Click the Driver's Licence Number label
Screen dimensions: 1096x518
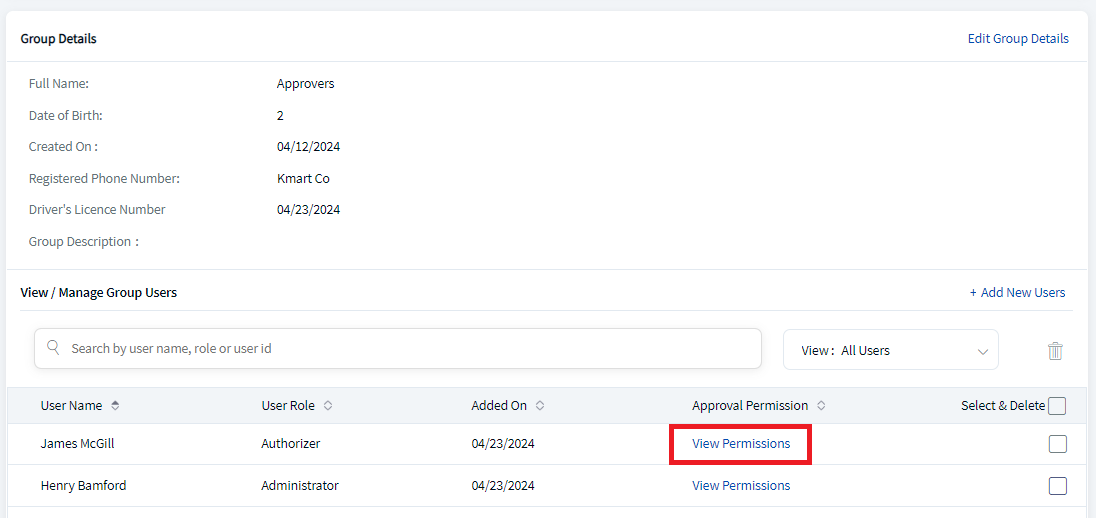pos(97,210)
